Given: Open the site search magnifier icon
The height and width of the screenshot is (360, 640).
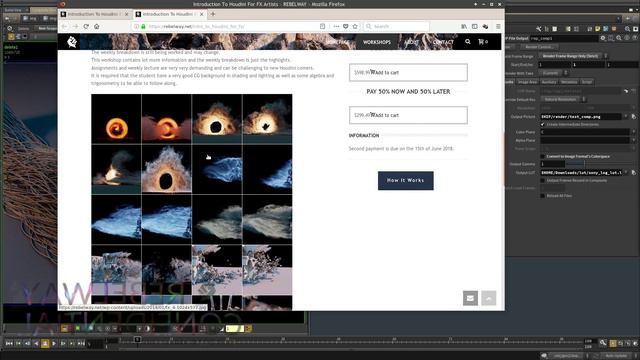Looking at the screenshot, I should [x=467, y=42].
